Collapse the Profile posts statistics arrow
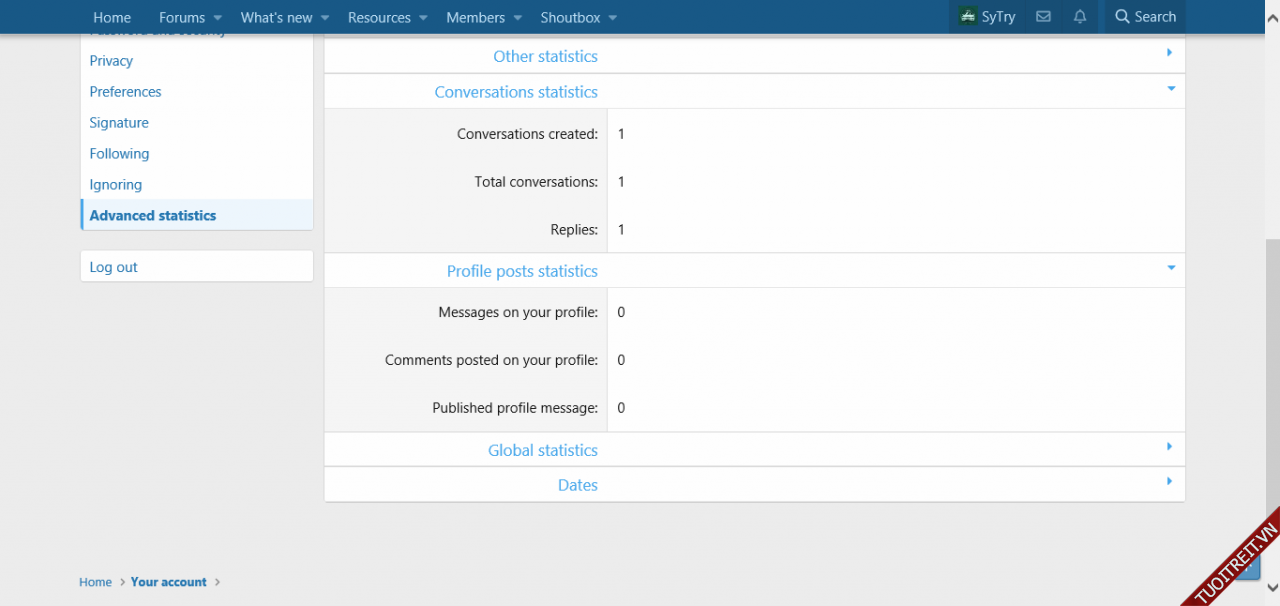The width and height of the screenshot is (1280, 606). (1170, 268)
